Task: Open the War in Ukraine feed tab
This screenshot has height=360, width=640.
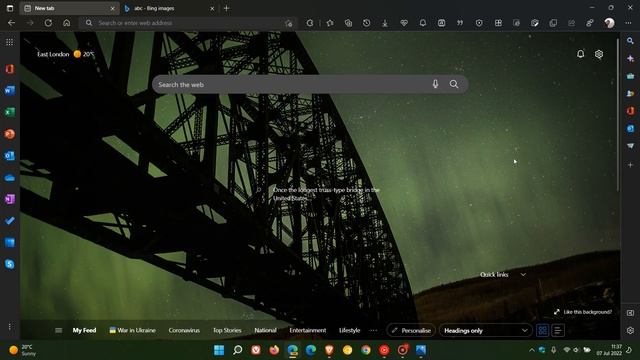Action: pyautogui.click(x=133, y=330)
